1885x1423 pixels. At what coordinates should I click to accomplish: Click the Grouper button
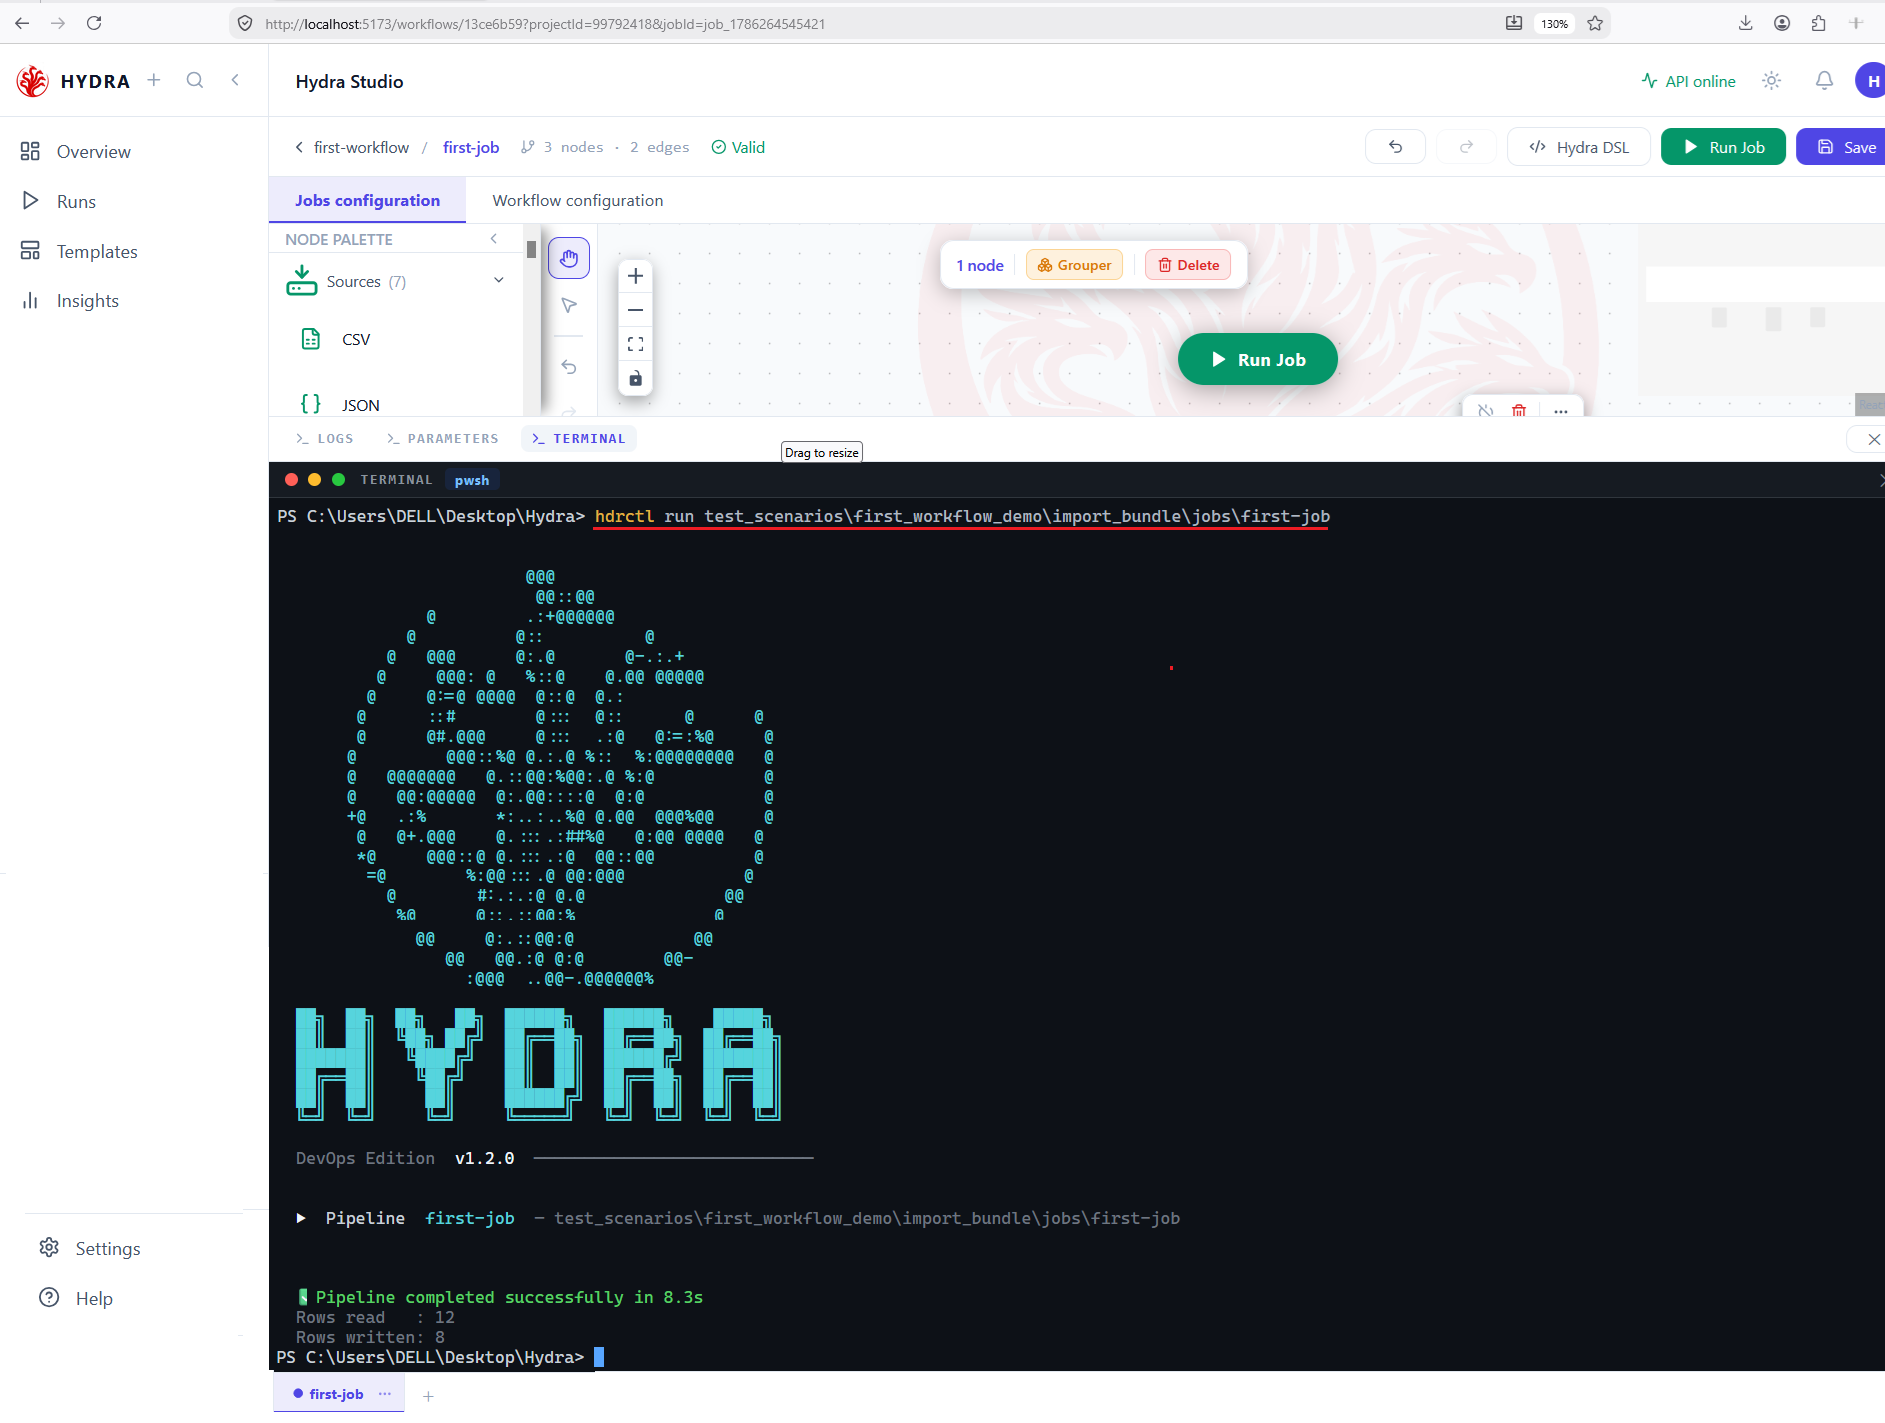(x=1074, y=265)
